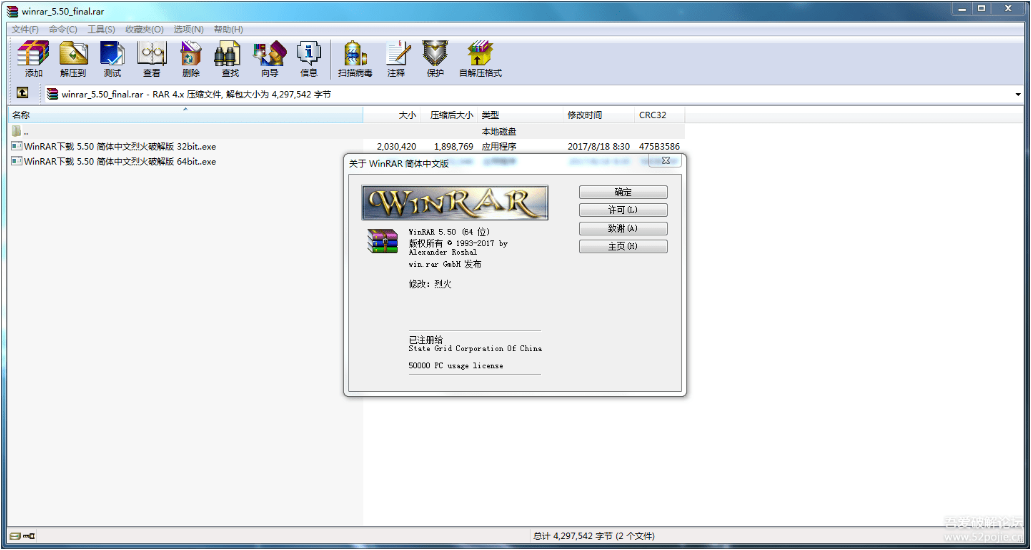
Task: Click the License (许可) button
Action: click(x=623, y=210)
